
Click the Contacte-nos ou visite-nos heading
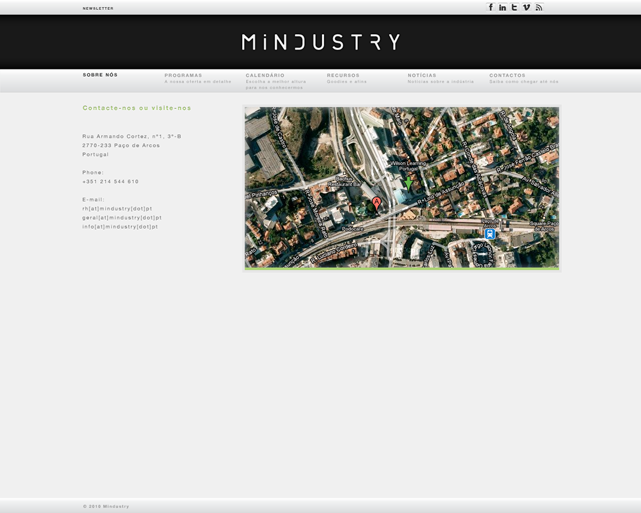137,108
